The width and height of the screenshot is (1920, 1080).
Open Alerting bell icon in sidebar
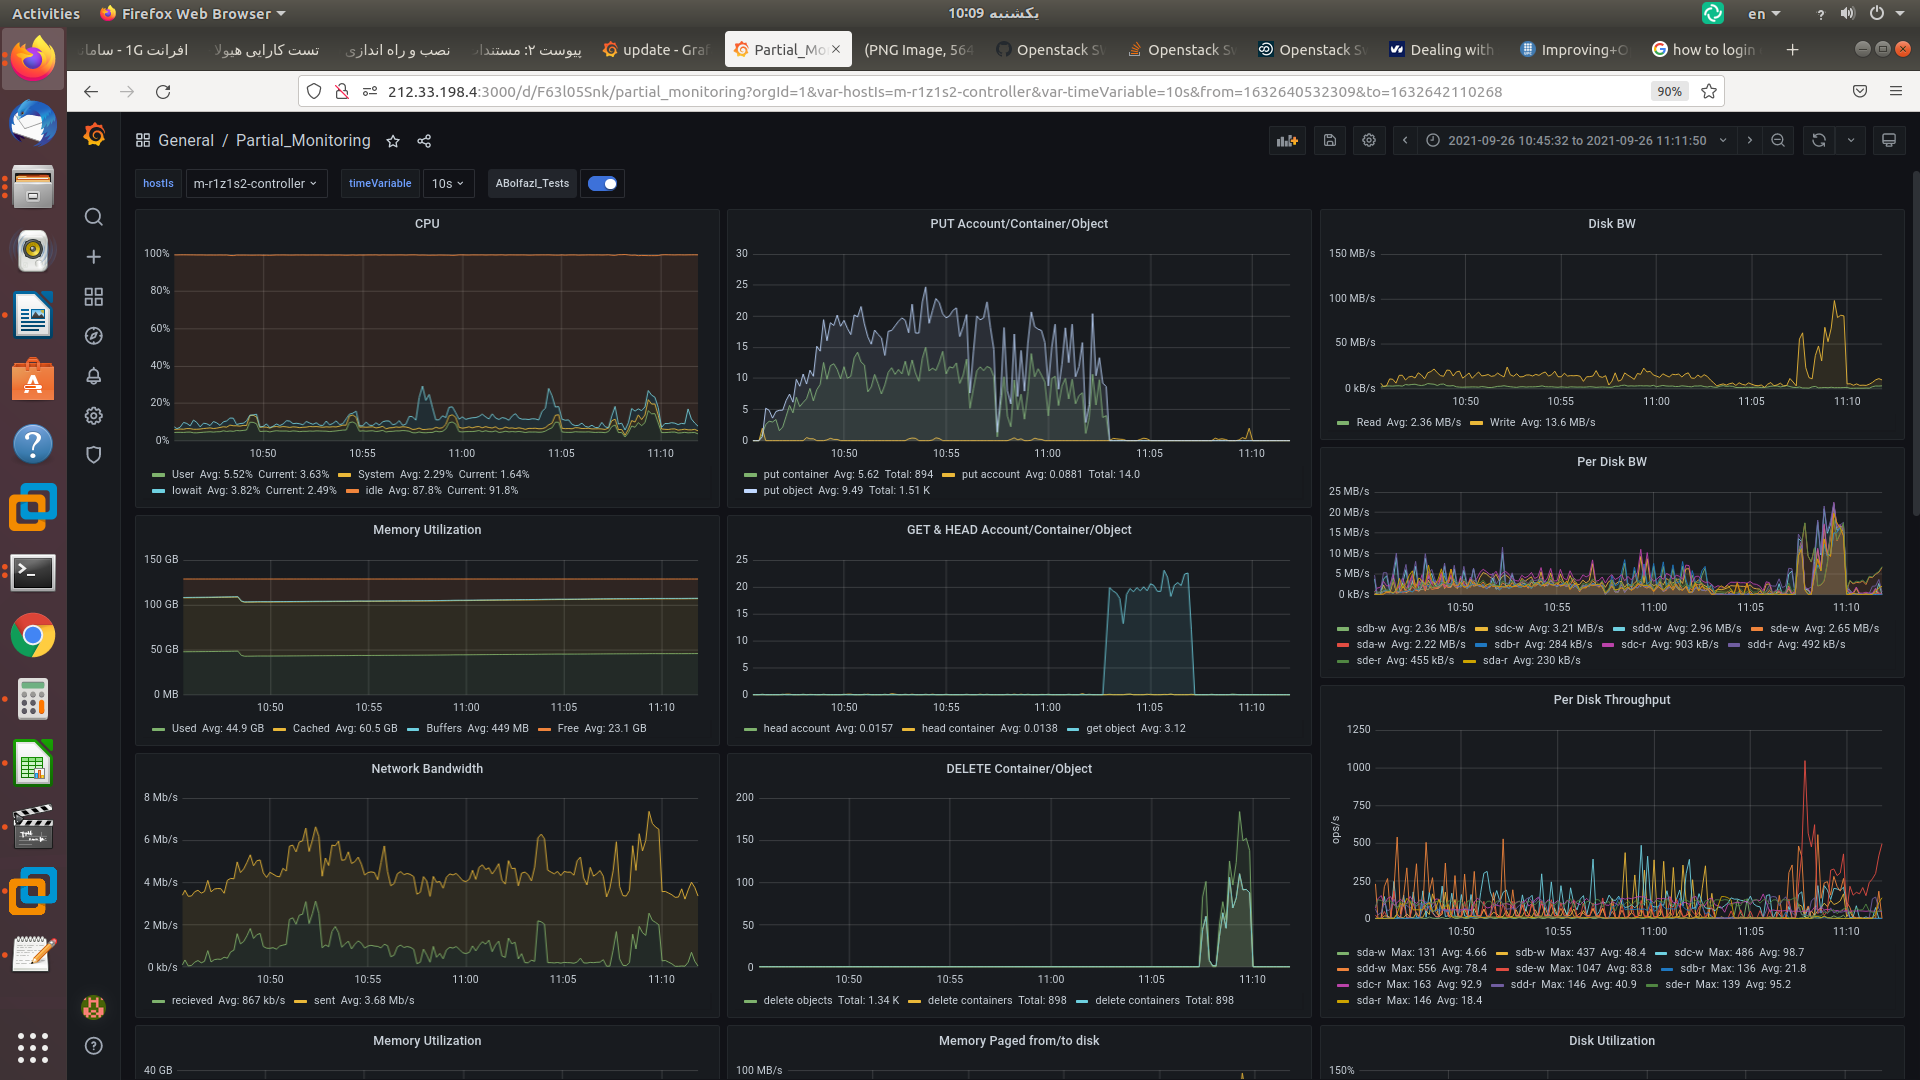click(x=94, y=376)
